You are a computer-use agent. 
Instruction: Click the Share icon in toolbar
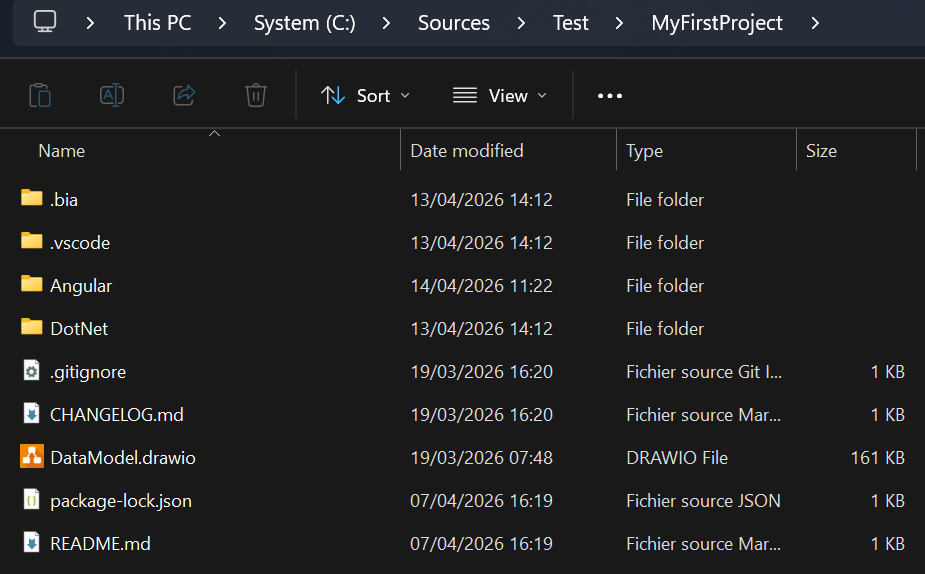pos(184,95)
